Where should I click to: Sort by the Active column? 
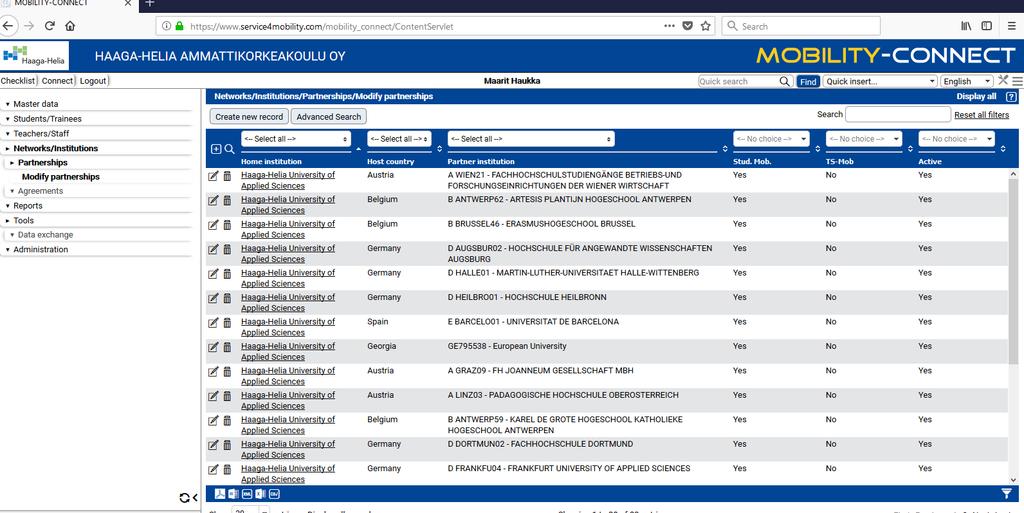[x=1003, y=149]
